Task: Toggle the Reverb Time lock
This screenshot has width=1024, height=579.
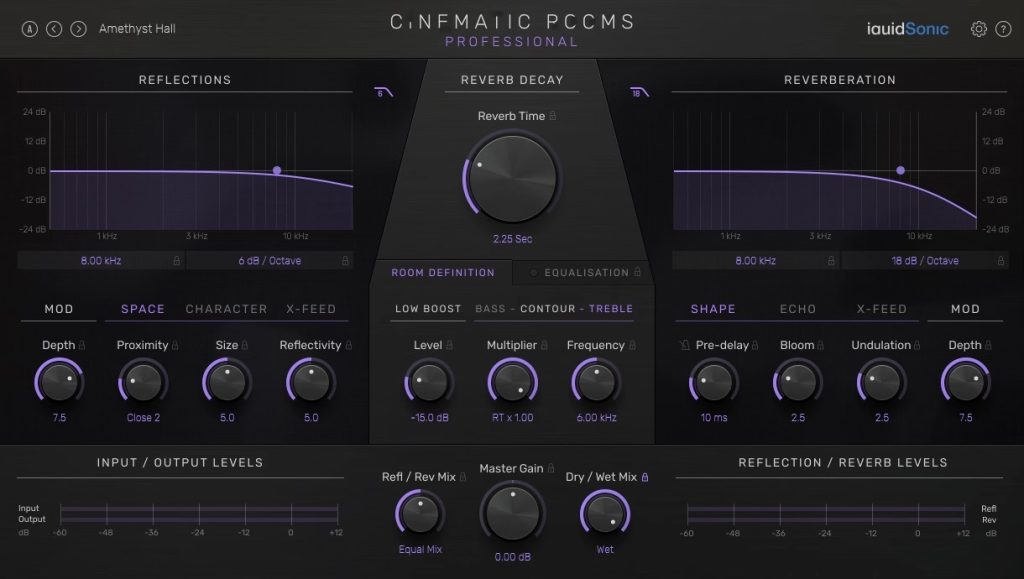Action: pos(552,116)
